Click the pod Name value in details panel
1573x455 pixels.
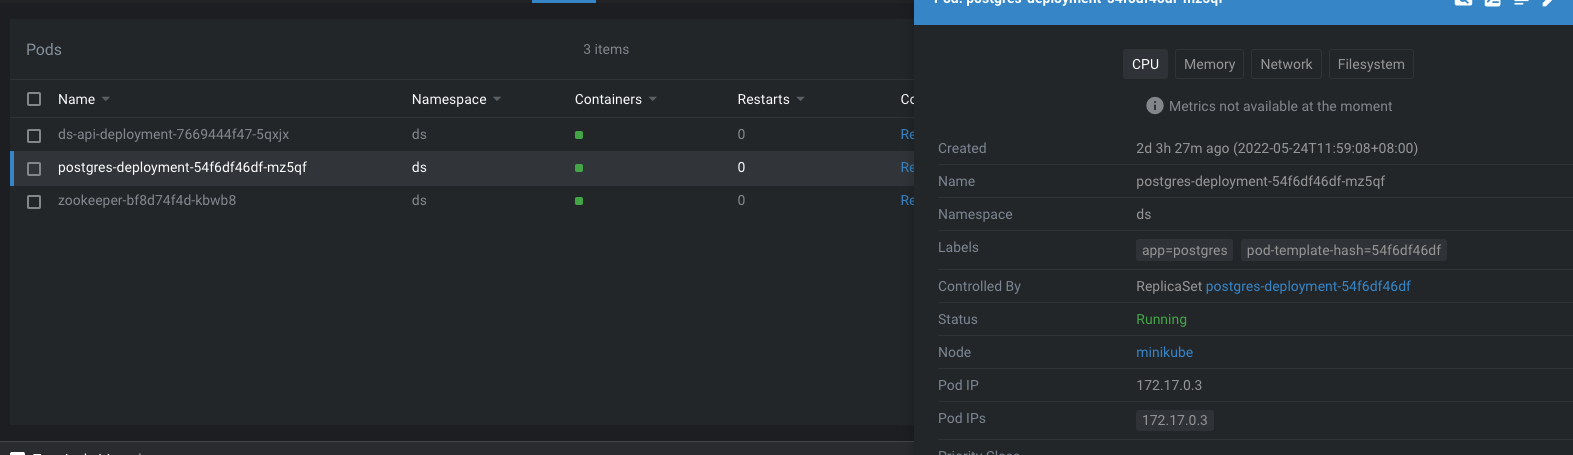[x=1260, y=181]
